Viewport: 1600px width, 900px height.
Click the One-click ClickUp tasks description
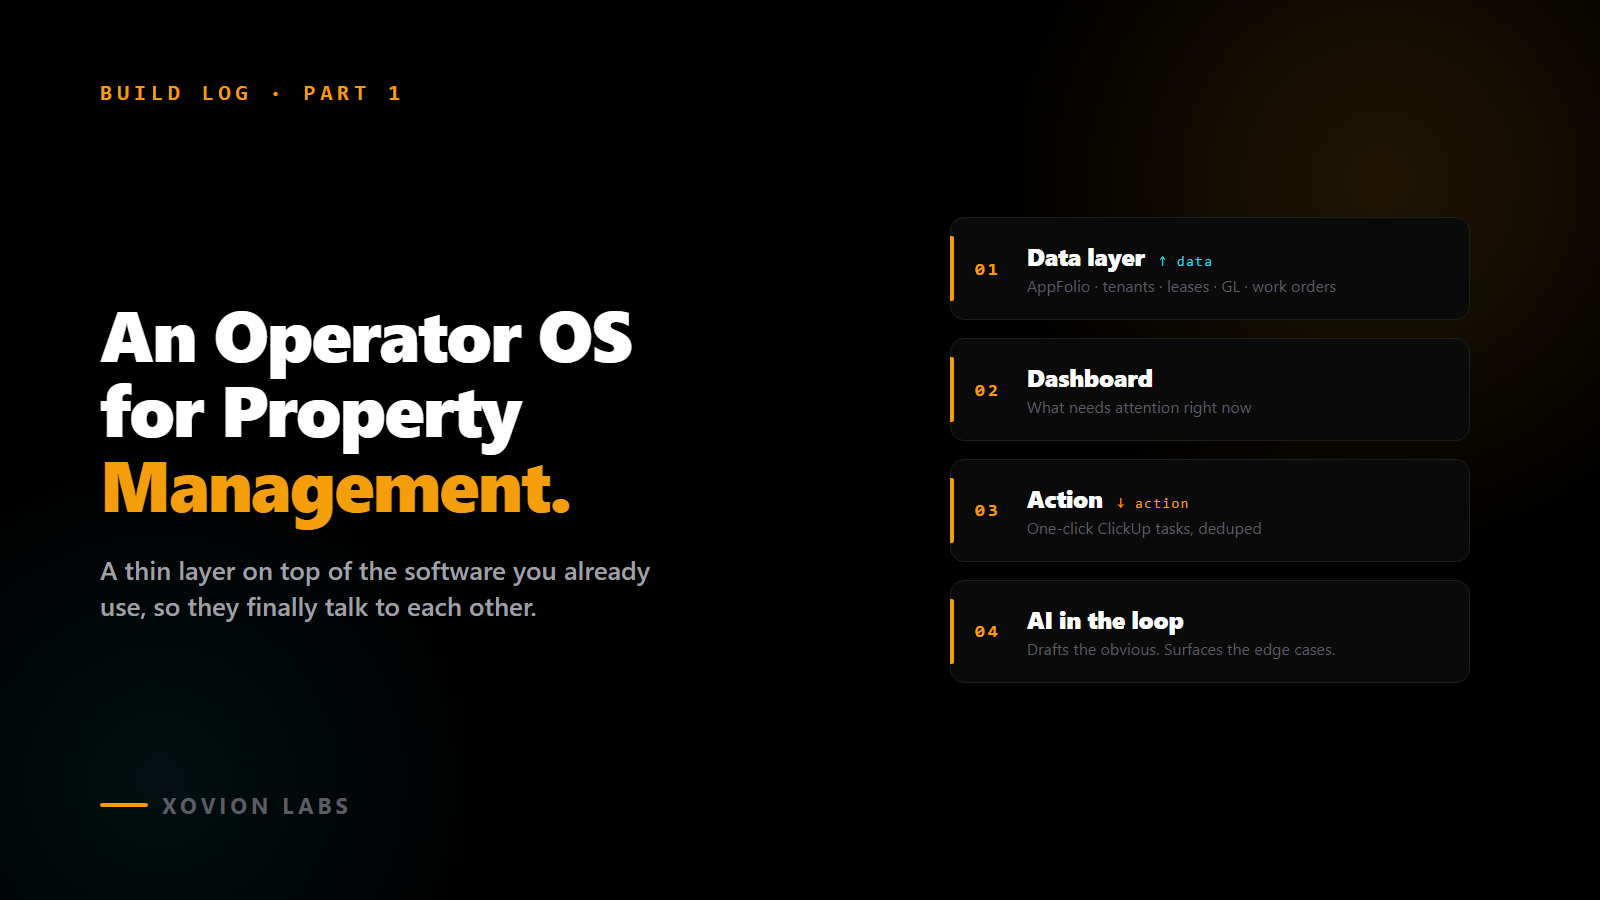[x=1144, y=529]
